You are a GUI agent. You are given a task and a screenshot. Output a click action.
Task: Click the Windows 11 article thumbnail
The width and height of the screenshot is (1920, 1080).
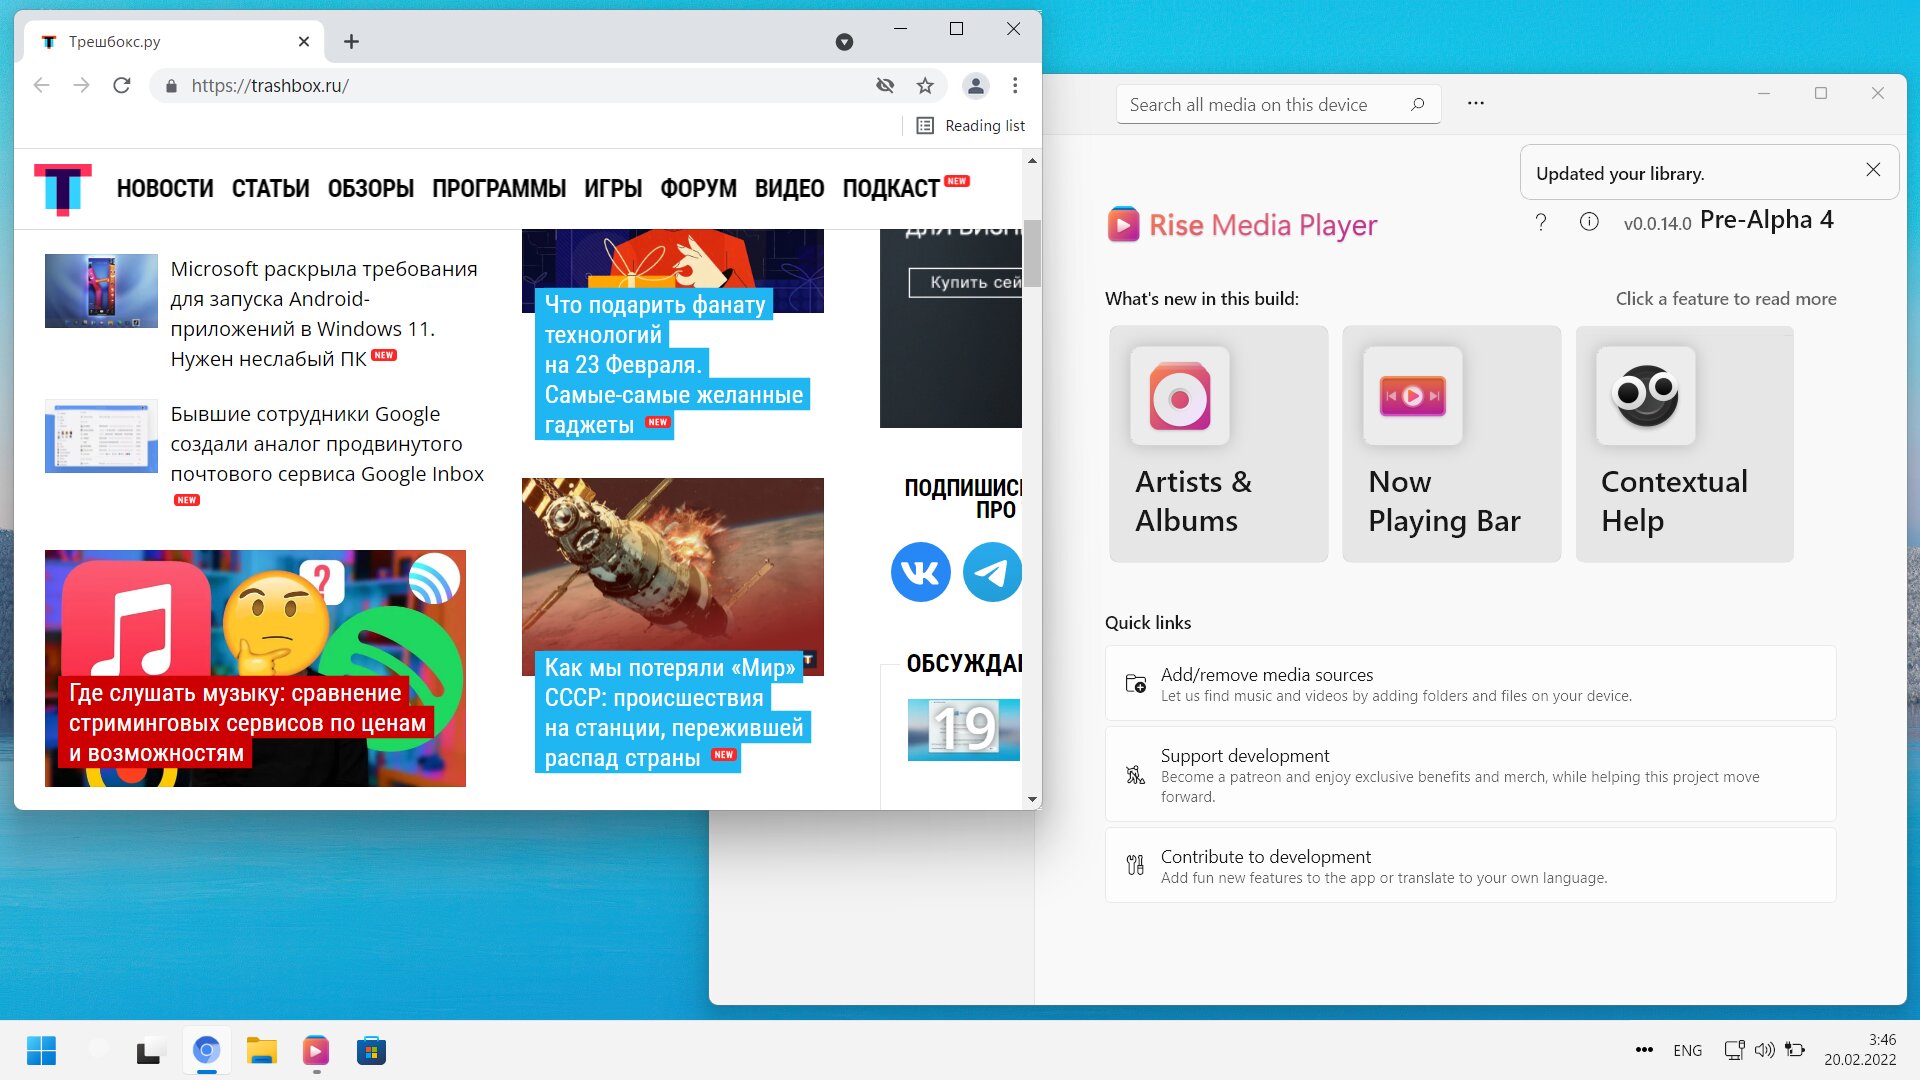point(101,291)
